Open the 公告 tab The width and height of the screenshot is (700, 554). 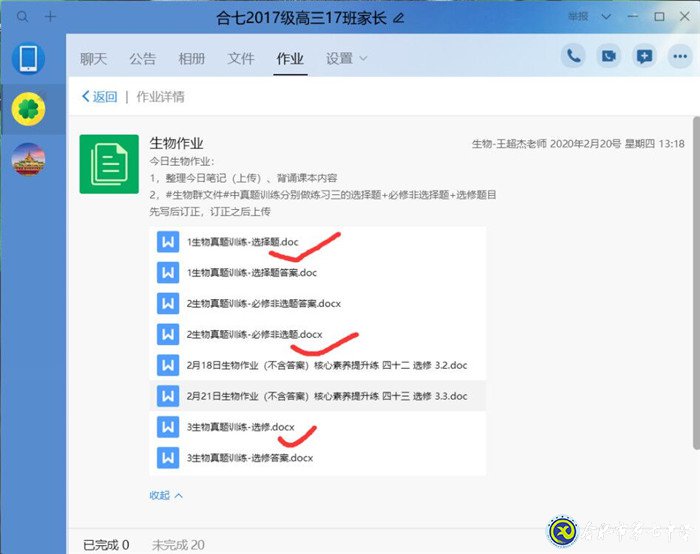(142, 59)
